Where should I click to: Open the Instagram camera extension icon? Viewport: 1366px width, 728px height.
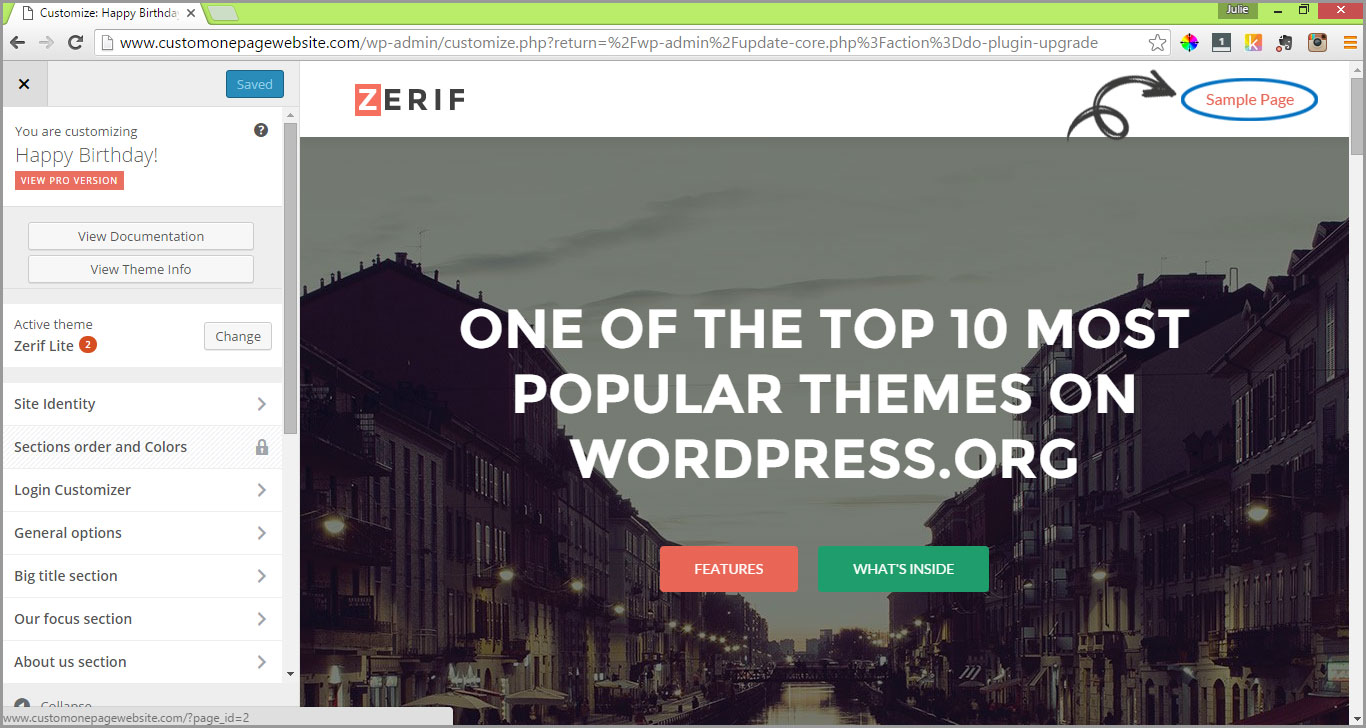(1318, 42)
